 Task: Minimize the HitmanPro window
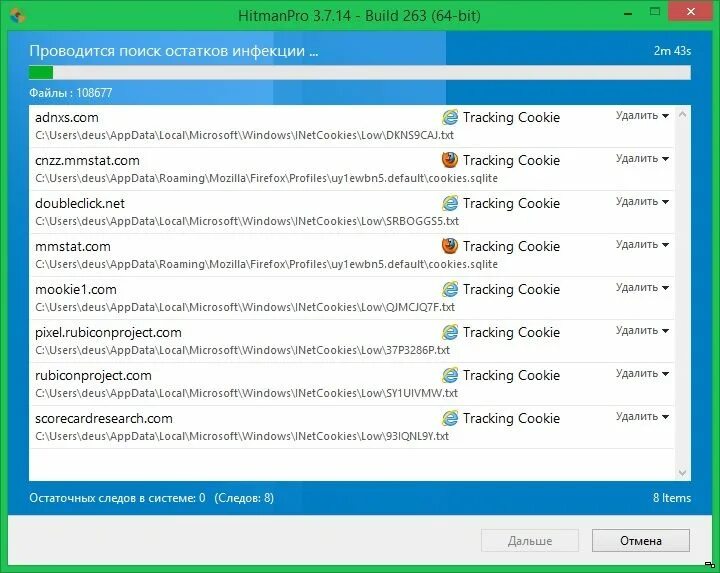click(x=628, y=13)
